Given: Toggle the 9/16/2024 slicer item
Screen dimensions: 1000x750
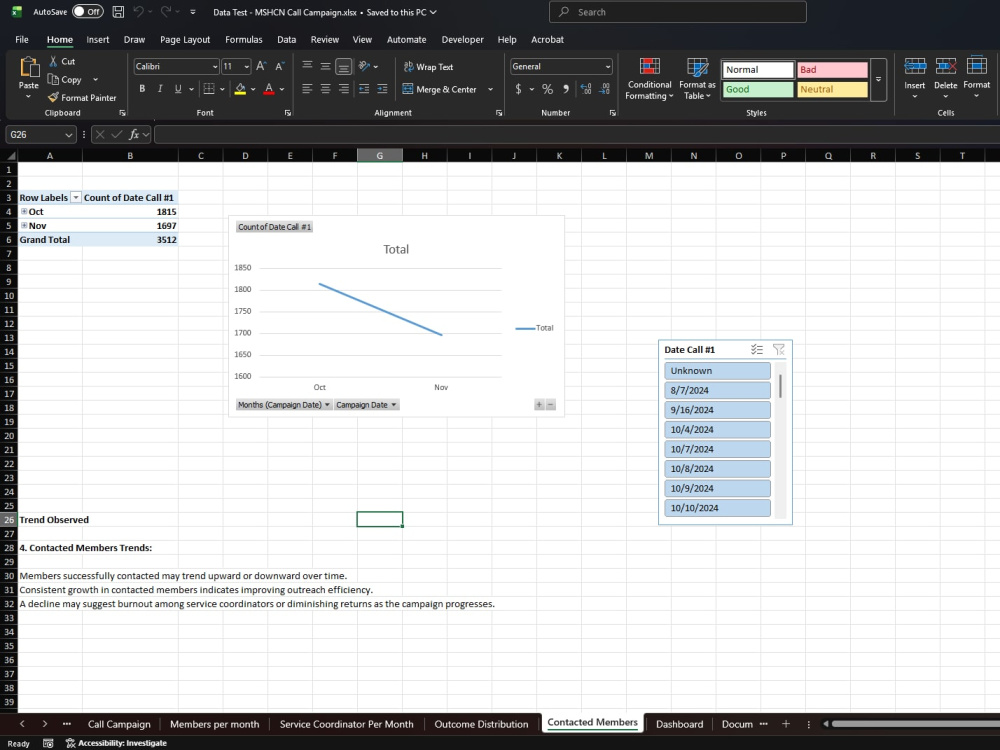Looking at the screenshot, I should [717, 410].
